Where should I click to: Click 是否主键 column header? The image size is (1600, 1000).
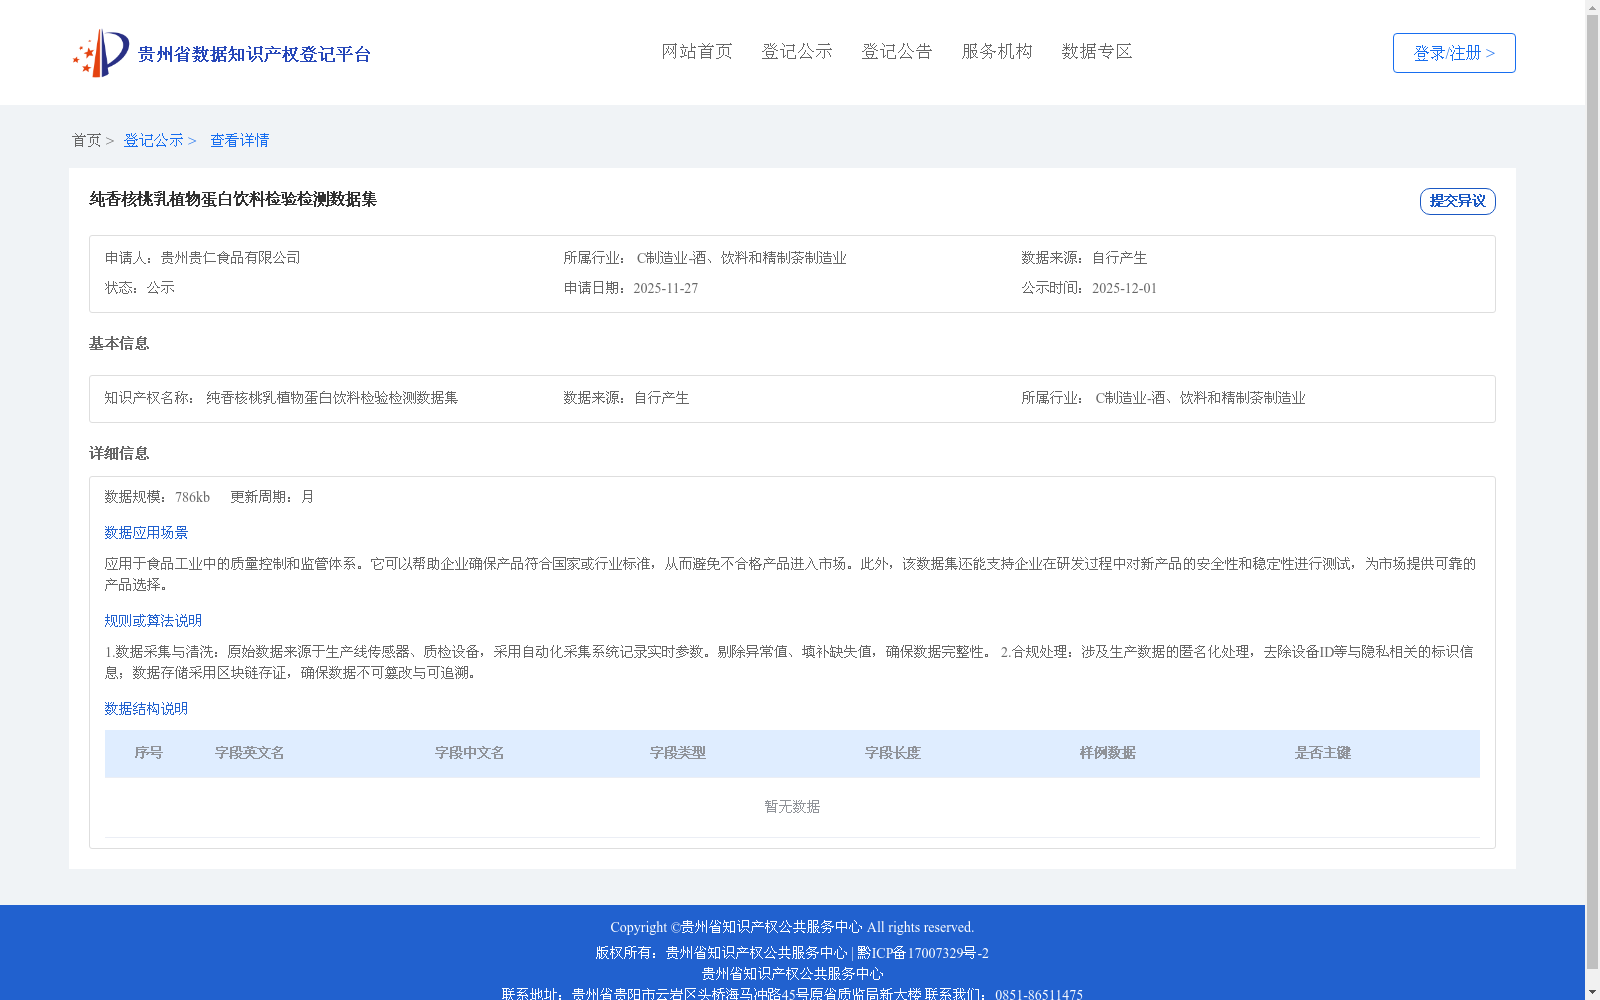click(x=1323, y=753)
